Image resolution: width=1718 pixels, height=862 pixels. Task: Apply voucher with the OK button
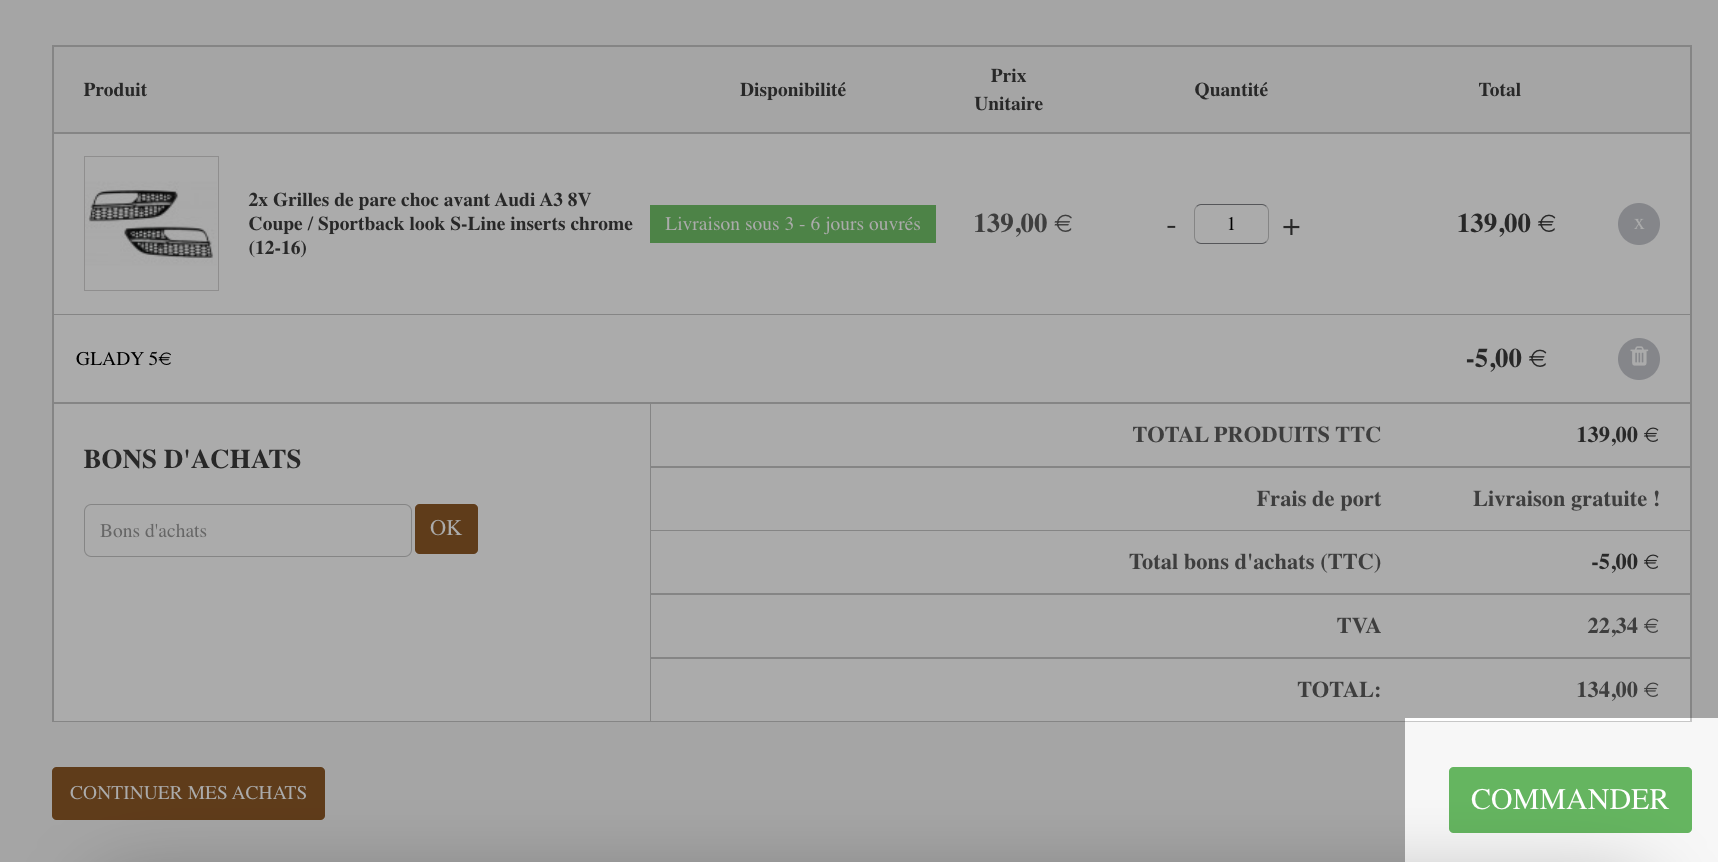point(446,529)
